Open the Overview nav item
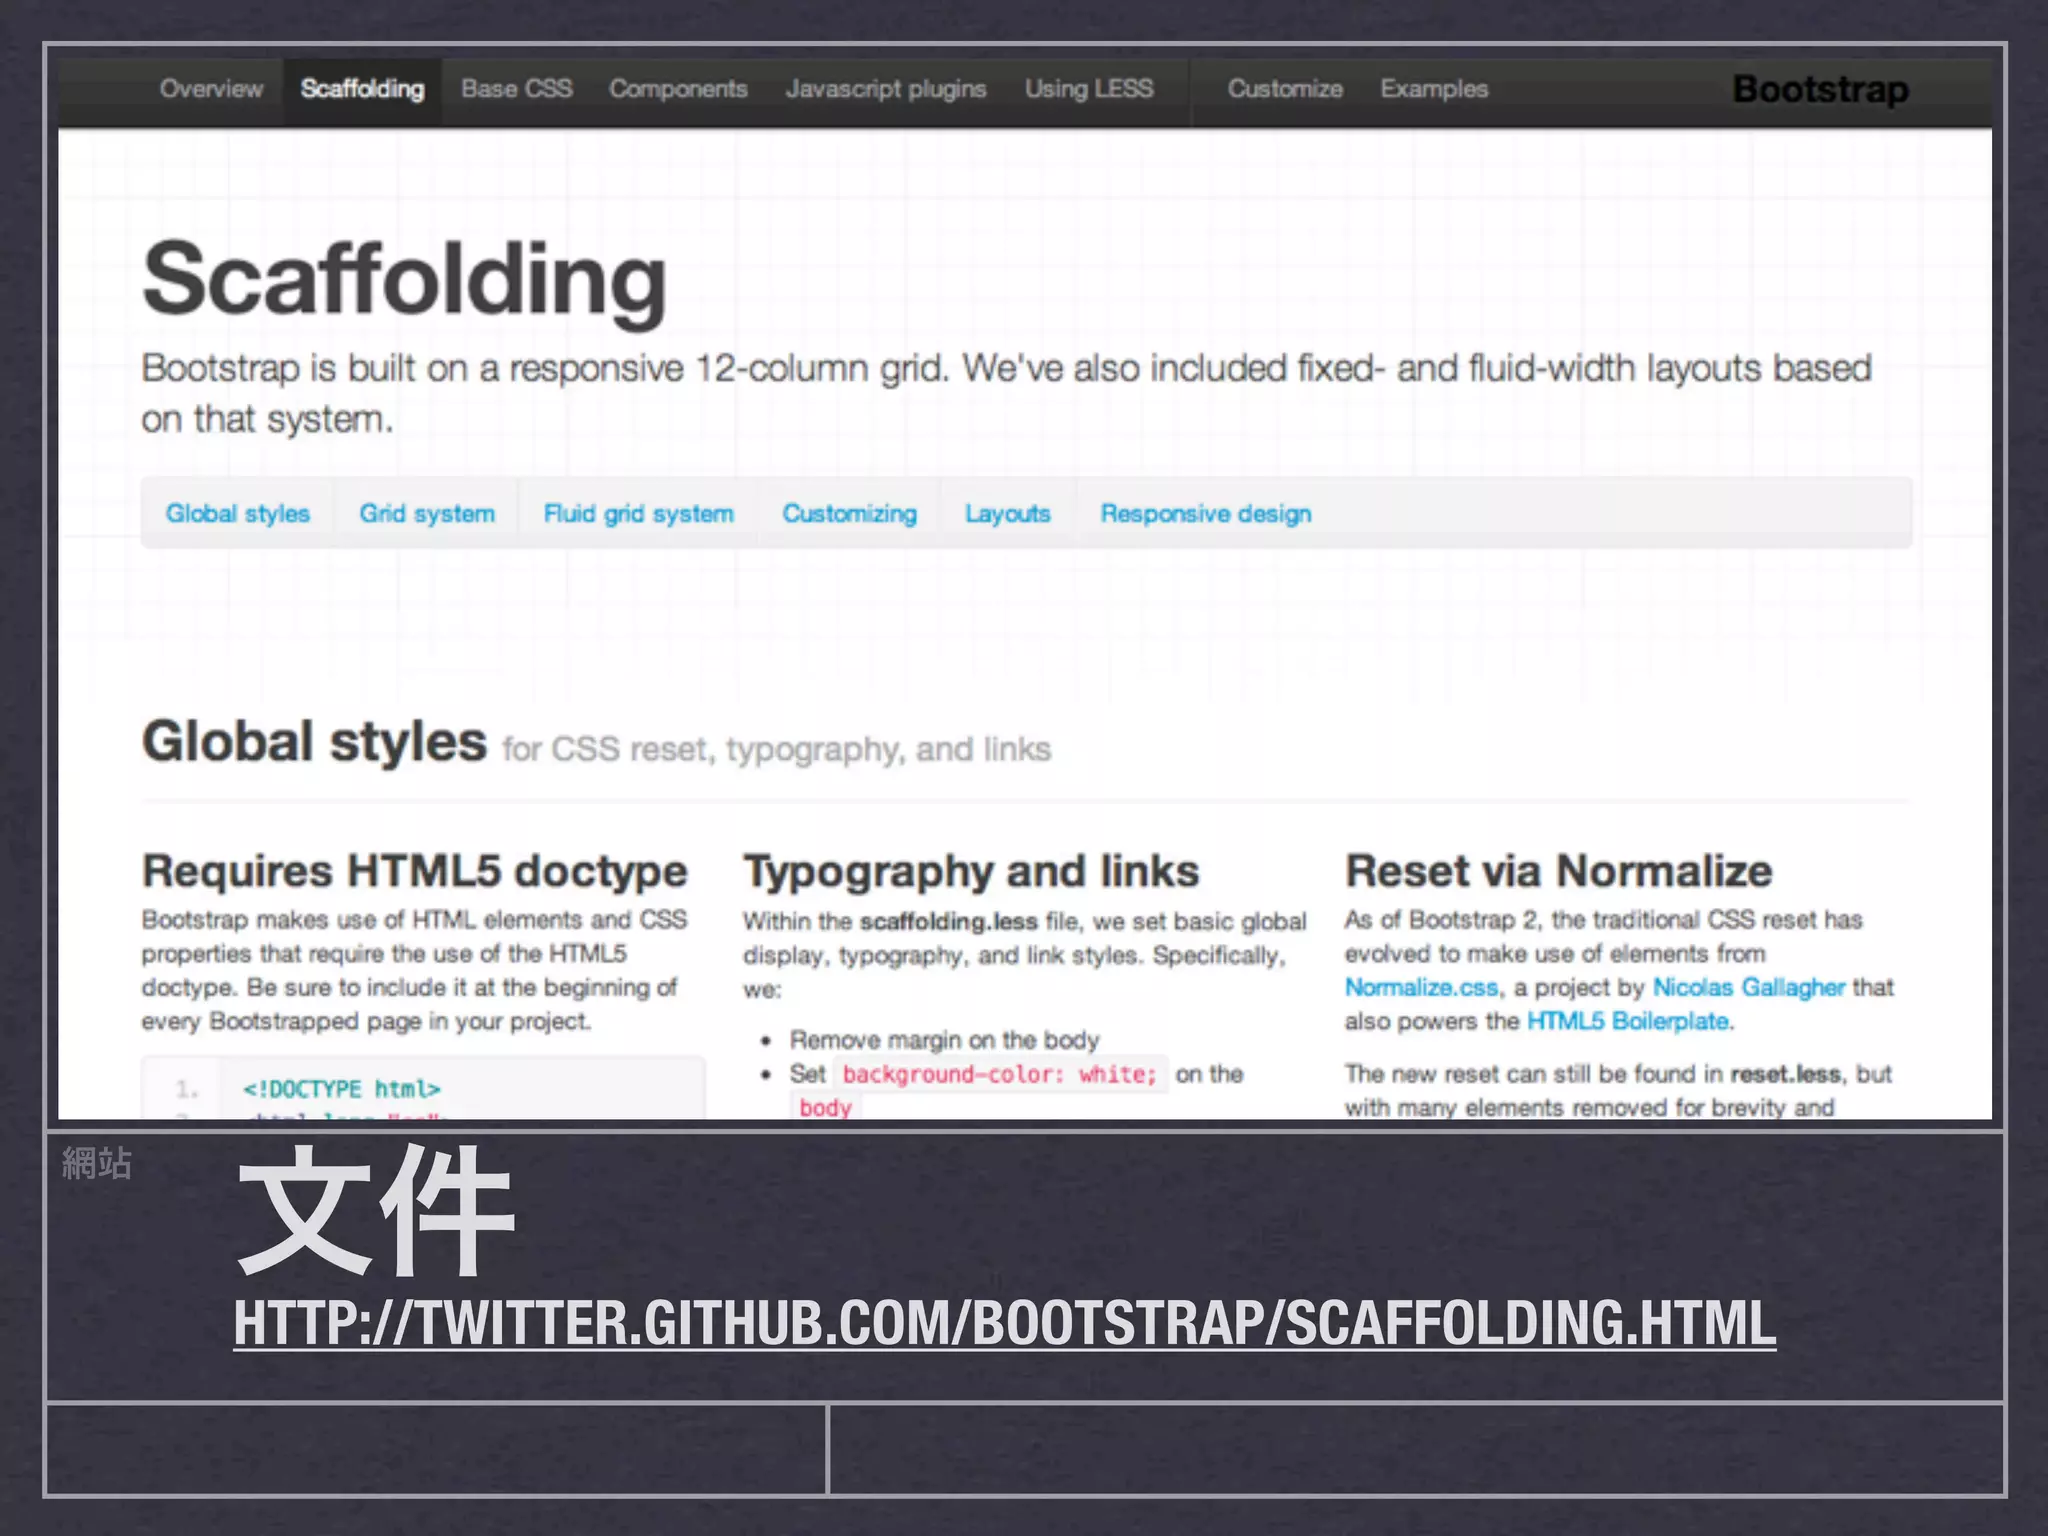The image size is (2048, 1536). [211, 89]
